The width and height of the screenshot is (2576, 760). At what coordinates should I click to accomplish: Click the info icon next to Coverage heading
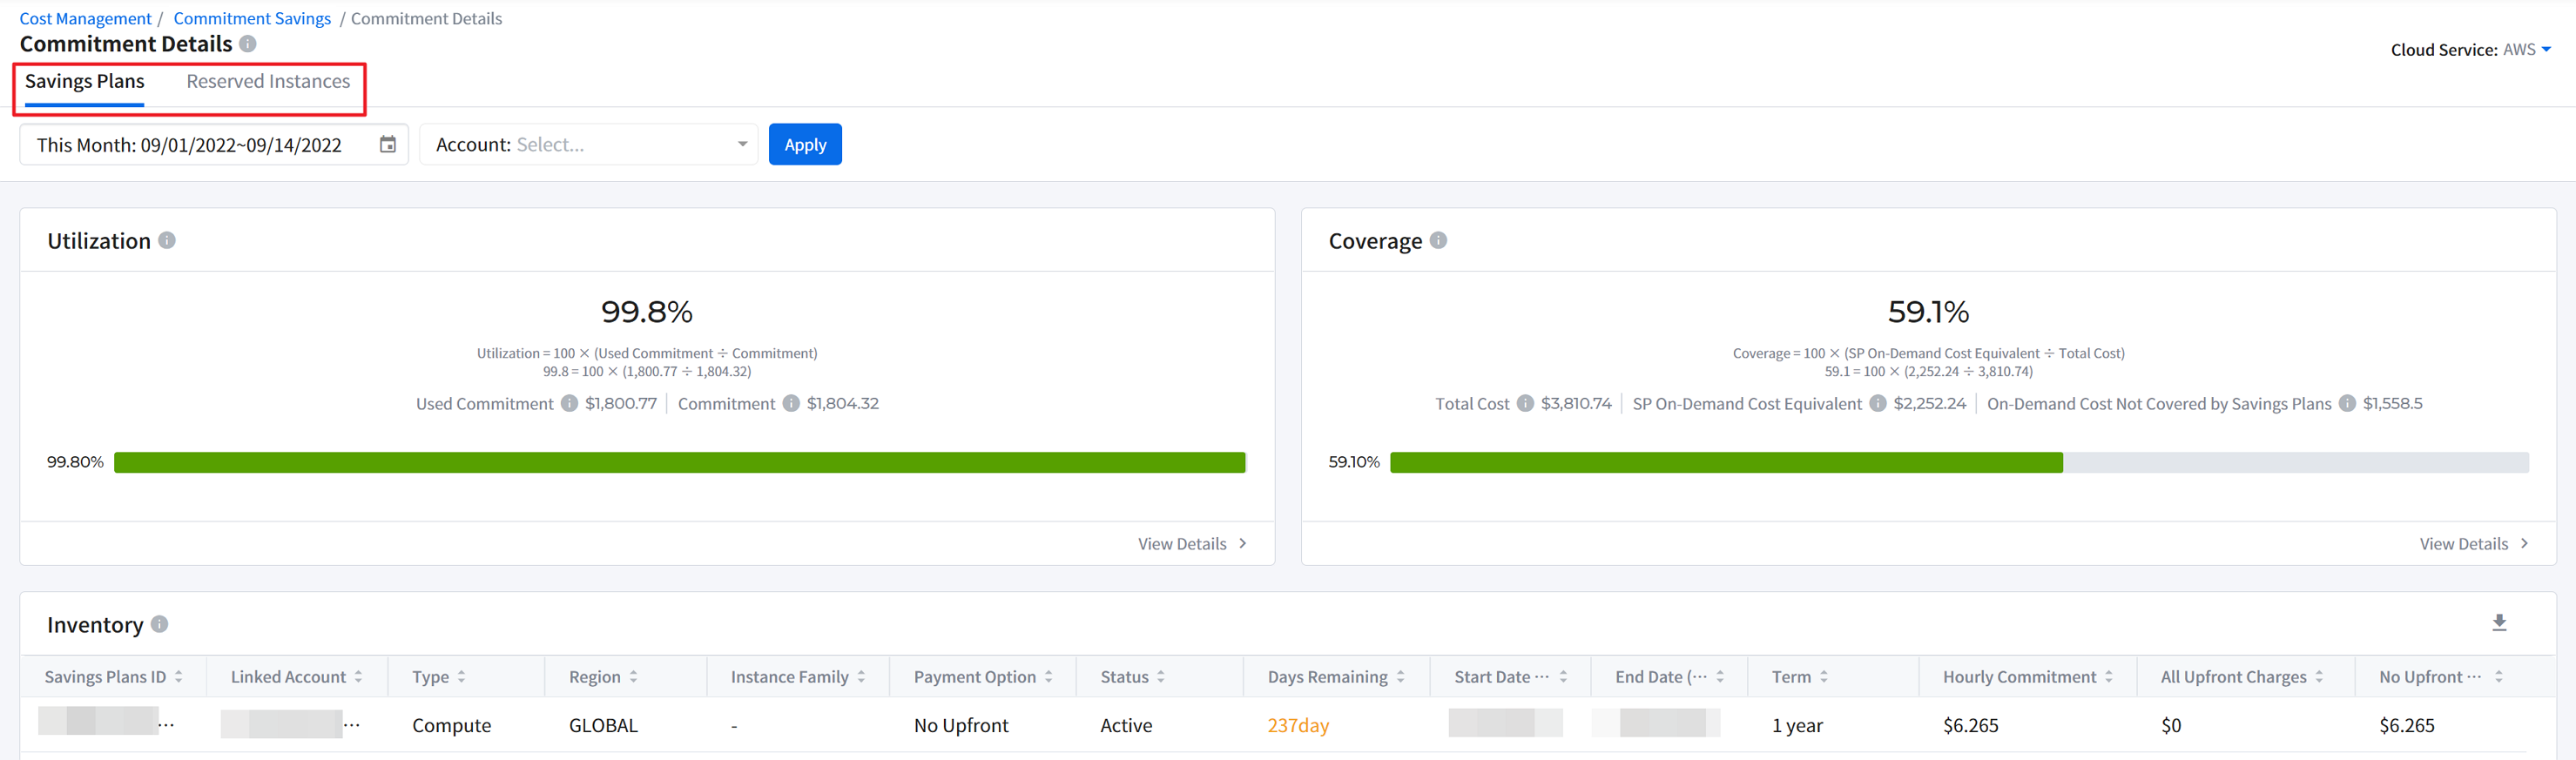(1438, 241)
